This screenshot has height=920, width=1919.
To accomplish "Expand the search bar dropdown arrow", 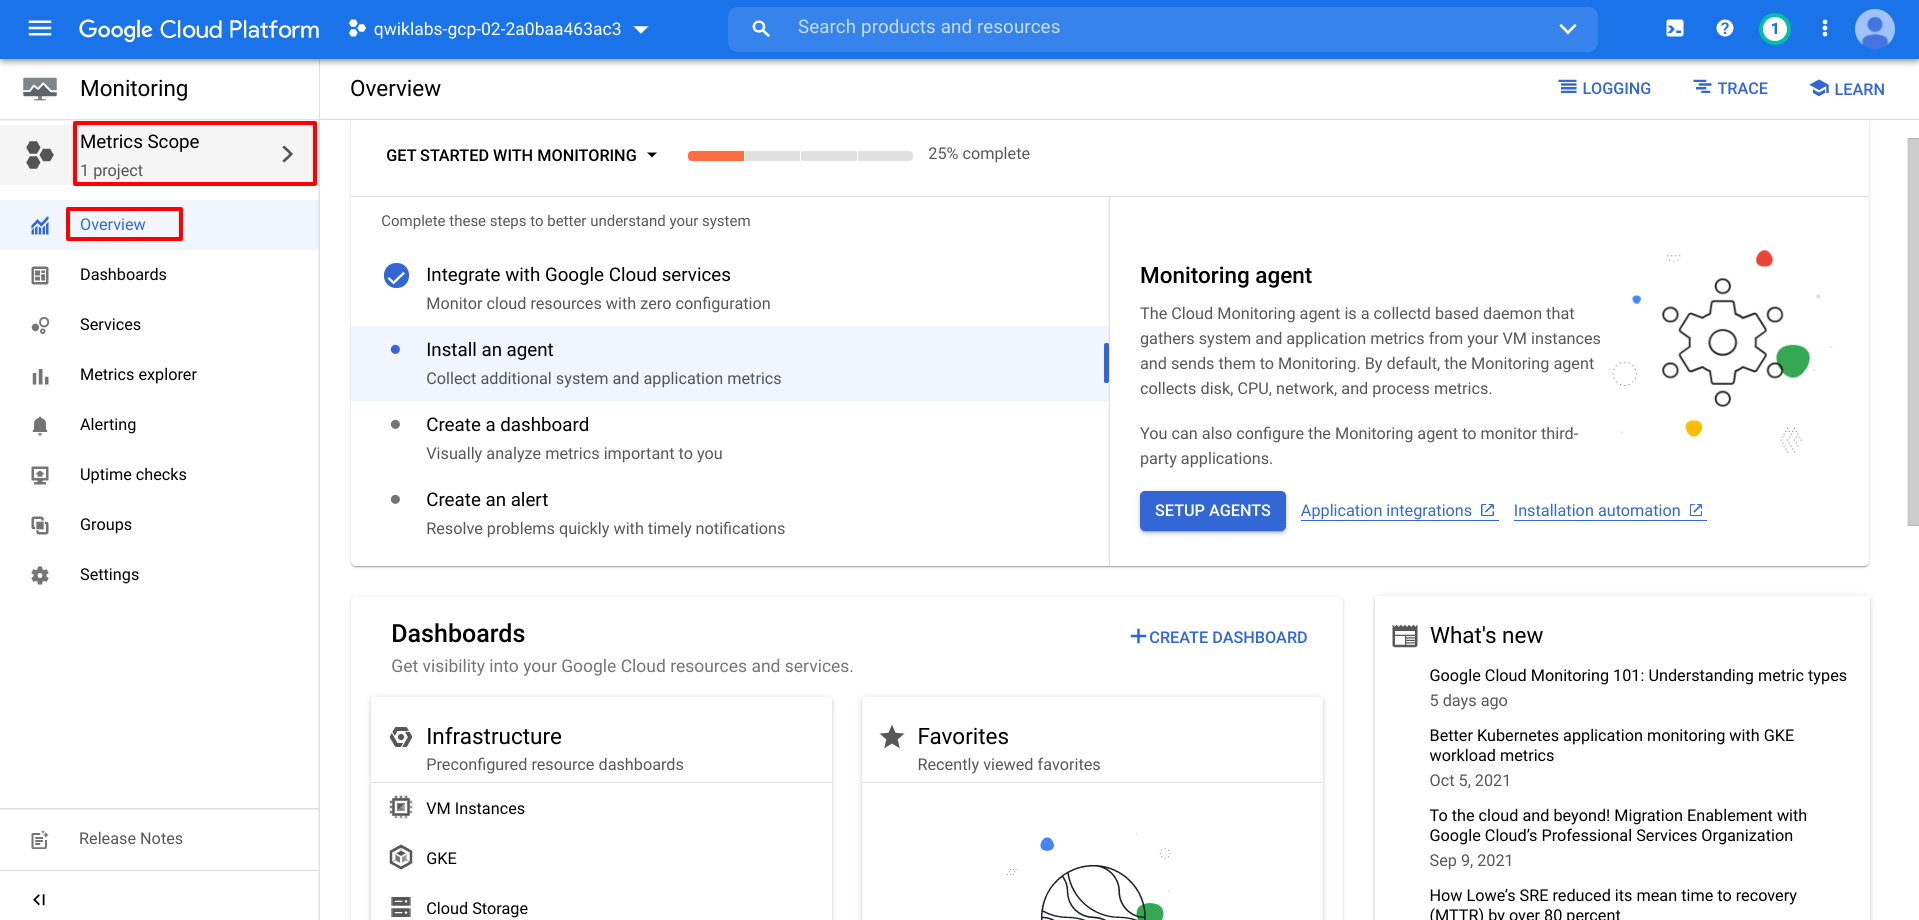I will pyautogui.click(x=1568, y=29).
